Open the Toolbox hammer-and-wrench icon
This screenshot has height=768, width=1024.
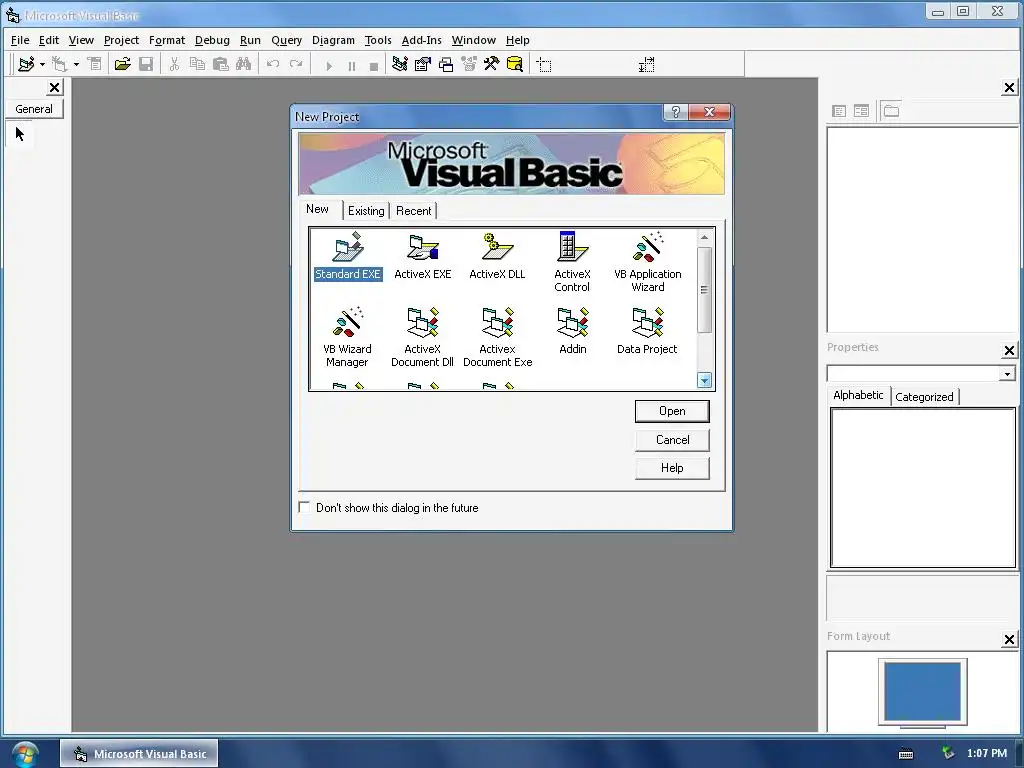point(491,64)
